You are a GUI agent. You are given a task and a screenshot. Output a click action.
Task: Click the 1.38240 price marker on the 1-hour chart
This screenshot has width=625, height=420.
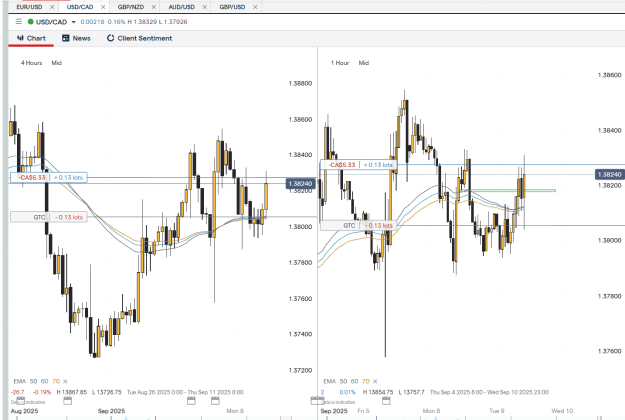pos(609,175)
